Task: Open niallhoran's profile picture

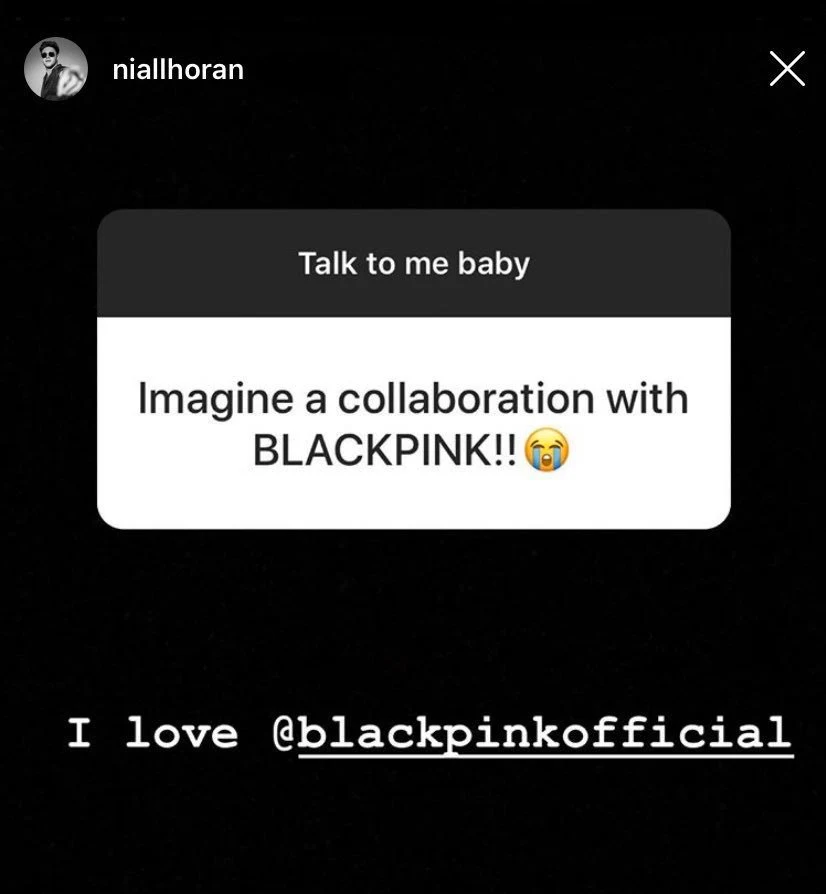Action: pos(56,69)
